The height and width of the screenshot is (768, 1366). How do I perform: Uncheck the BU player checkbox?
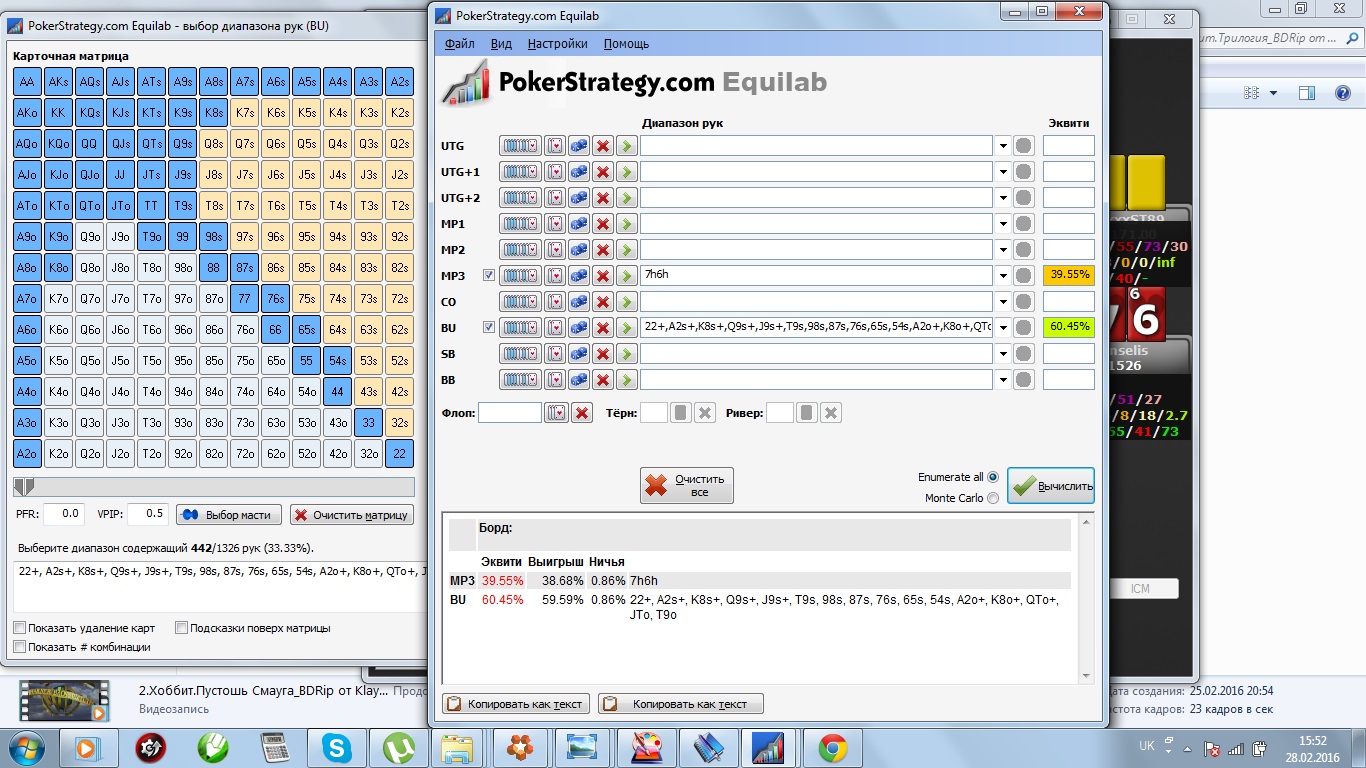click(x=489, y=328)
